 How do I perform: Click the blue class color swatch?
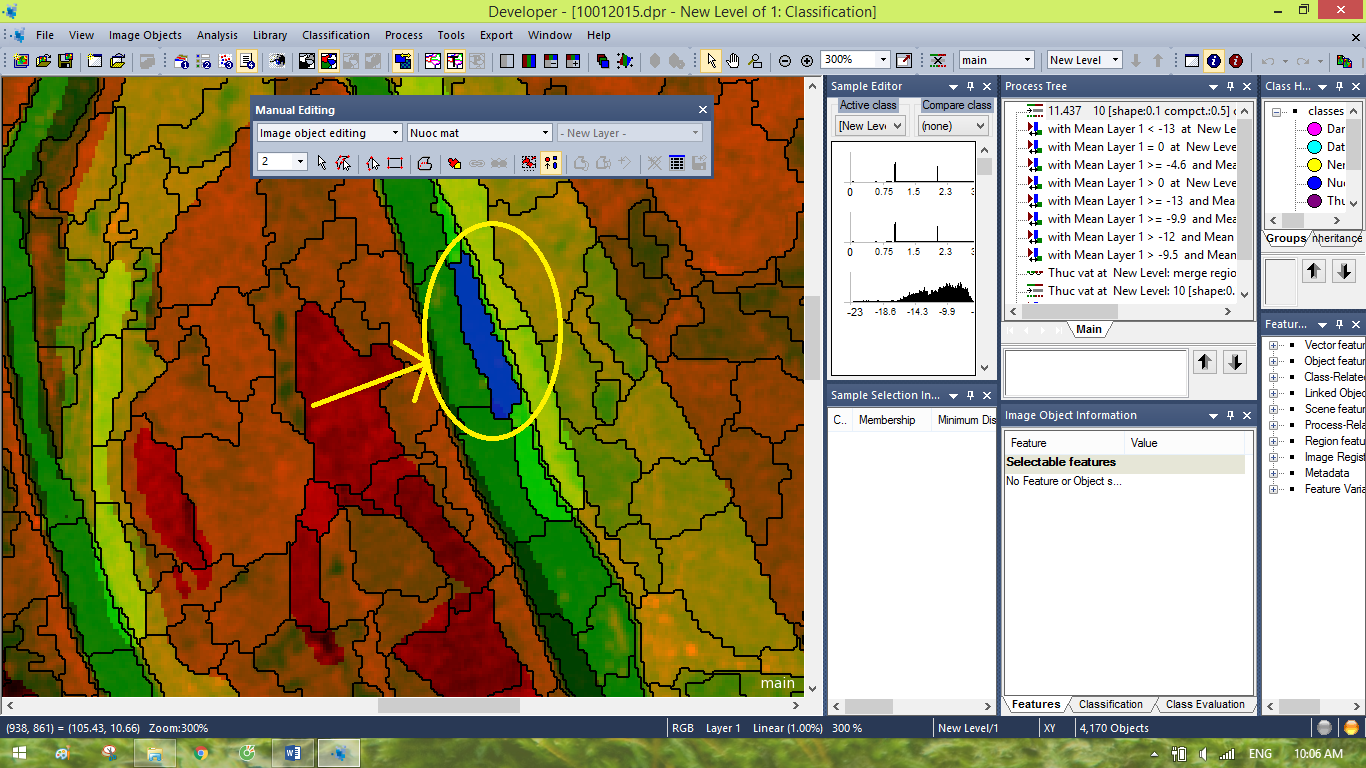[1314, 183]
